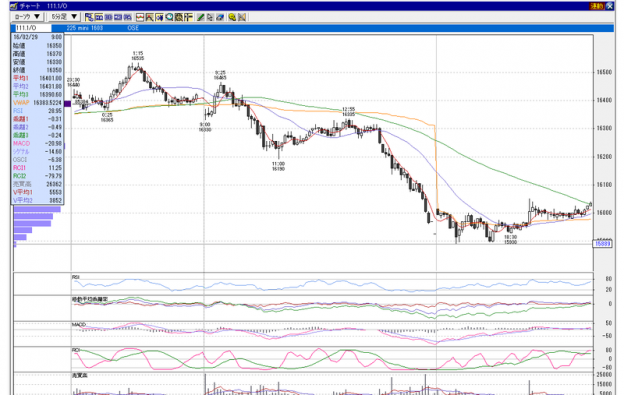Screen dimensions: 624x395
Task: Select the arrow pointer tool in toolbar
Action: tap(210, 17)
